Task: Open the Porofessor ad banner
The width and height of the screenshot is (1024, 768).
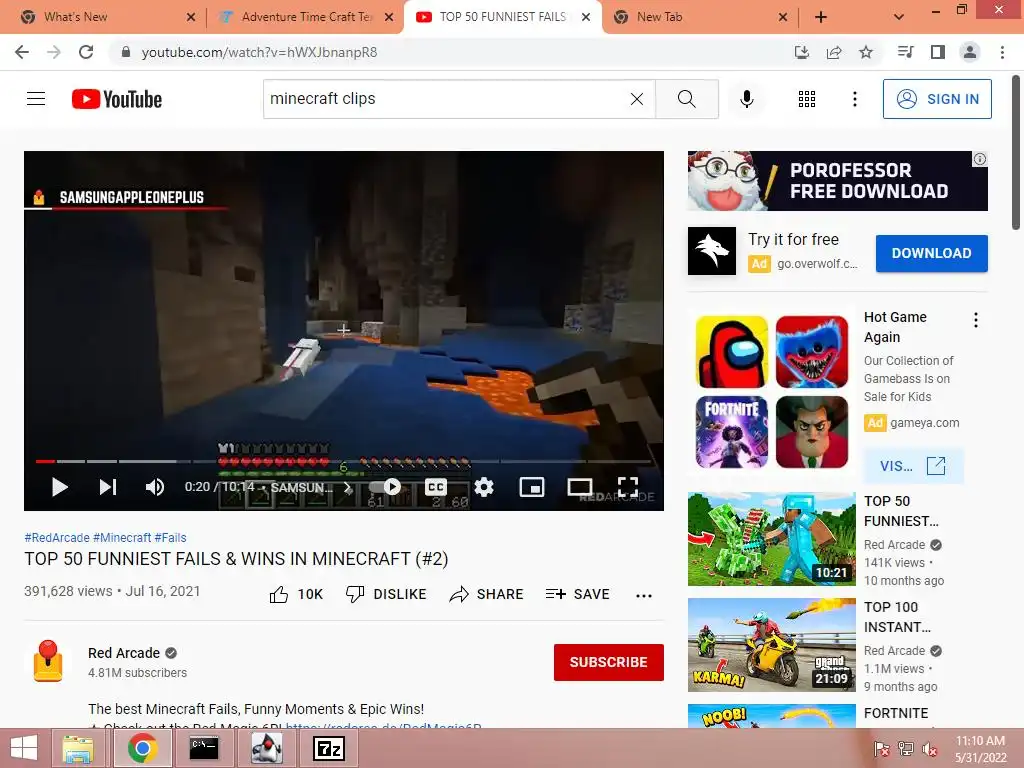Action: pyautogui.click(x=837, y=181)
